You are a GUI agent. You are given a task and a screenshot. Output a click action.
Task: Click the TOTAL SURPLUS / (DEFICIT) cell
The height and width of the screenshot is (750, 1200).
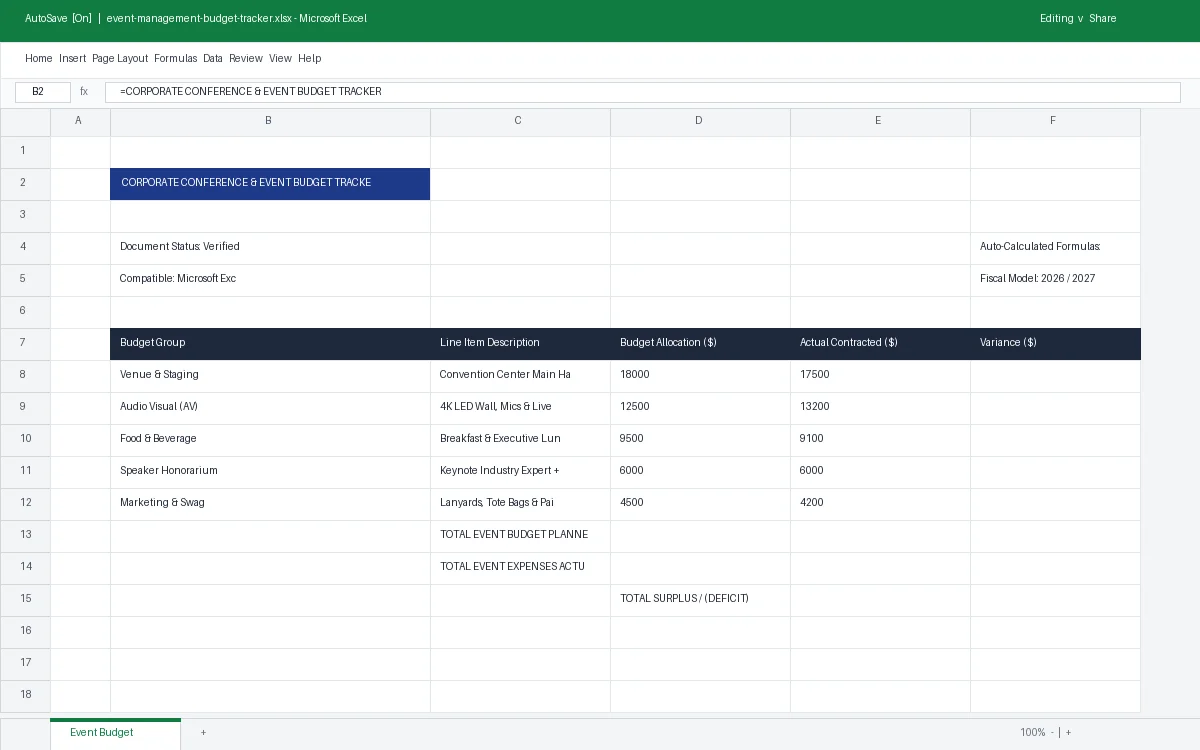click(700, 600)
